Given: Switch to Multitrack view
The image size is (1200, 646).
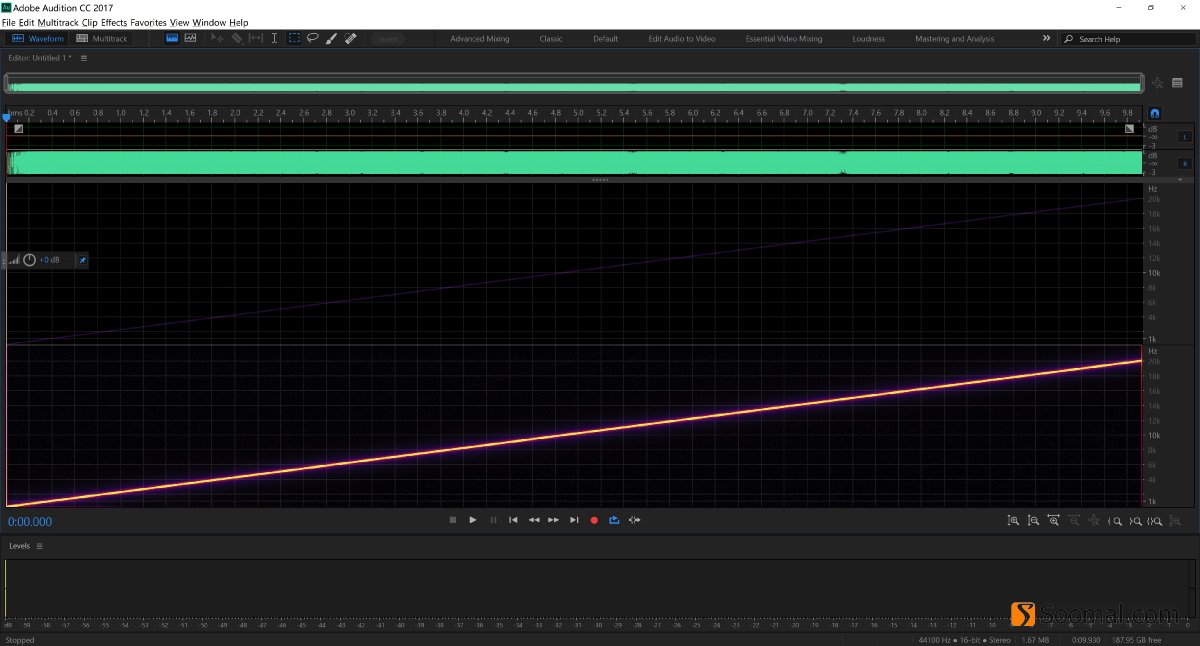Looking at the screenshot, I should [102, 38].
